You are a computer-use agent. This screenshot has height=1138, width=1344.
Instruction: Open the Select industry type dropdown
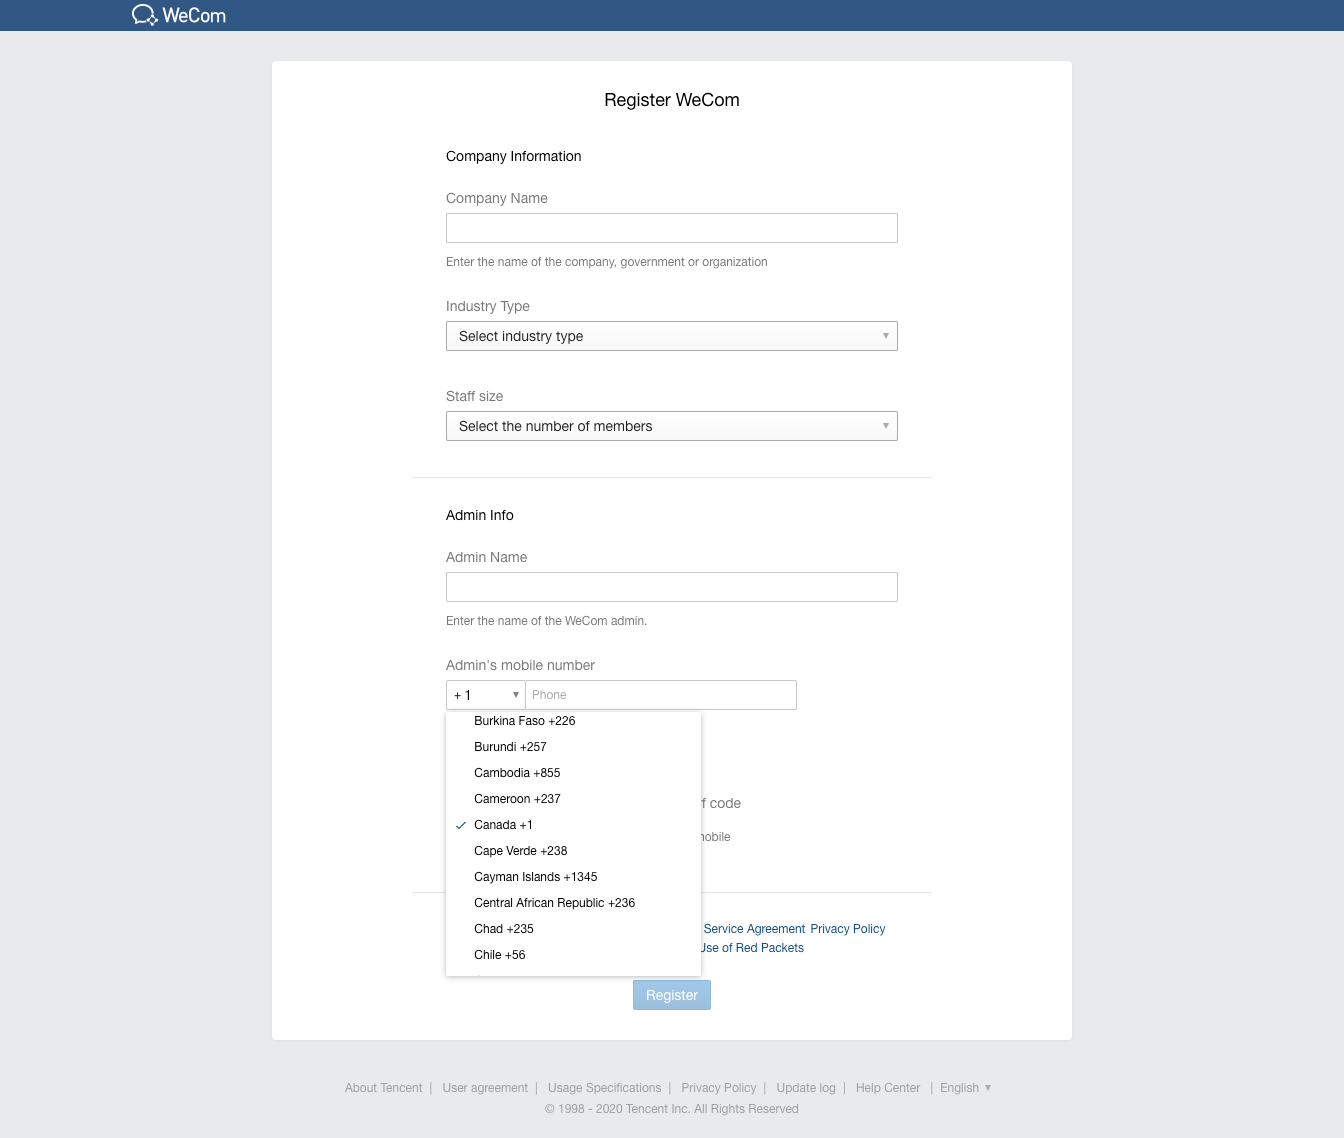point(671,336)
